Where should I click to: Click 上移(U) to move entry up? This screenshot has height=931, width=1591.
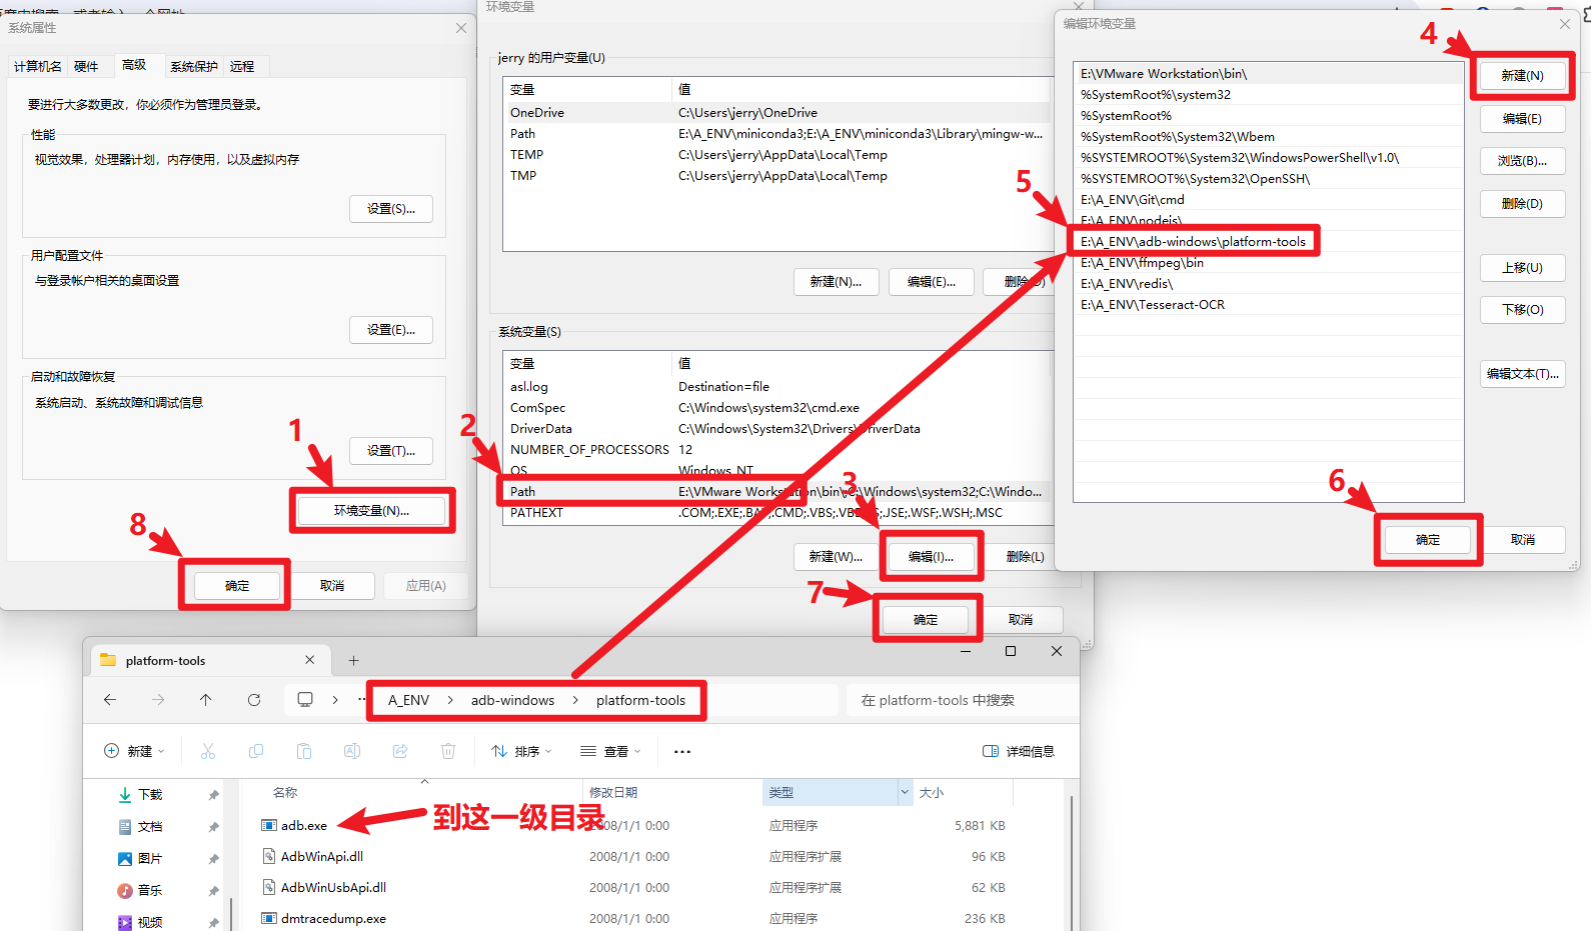(1522, 268)
